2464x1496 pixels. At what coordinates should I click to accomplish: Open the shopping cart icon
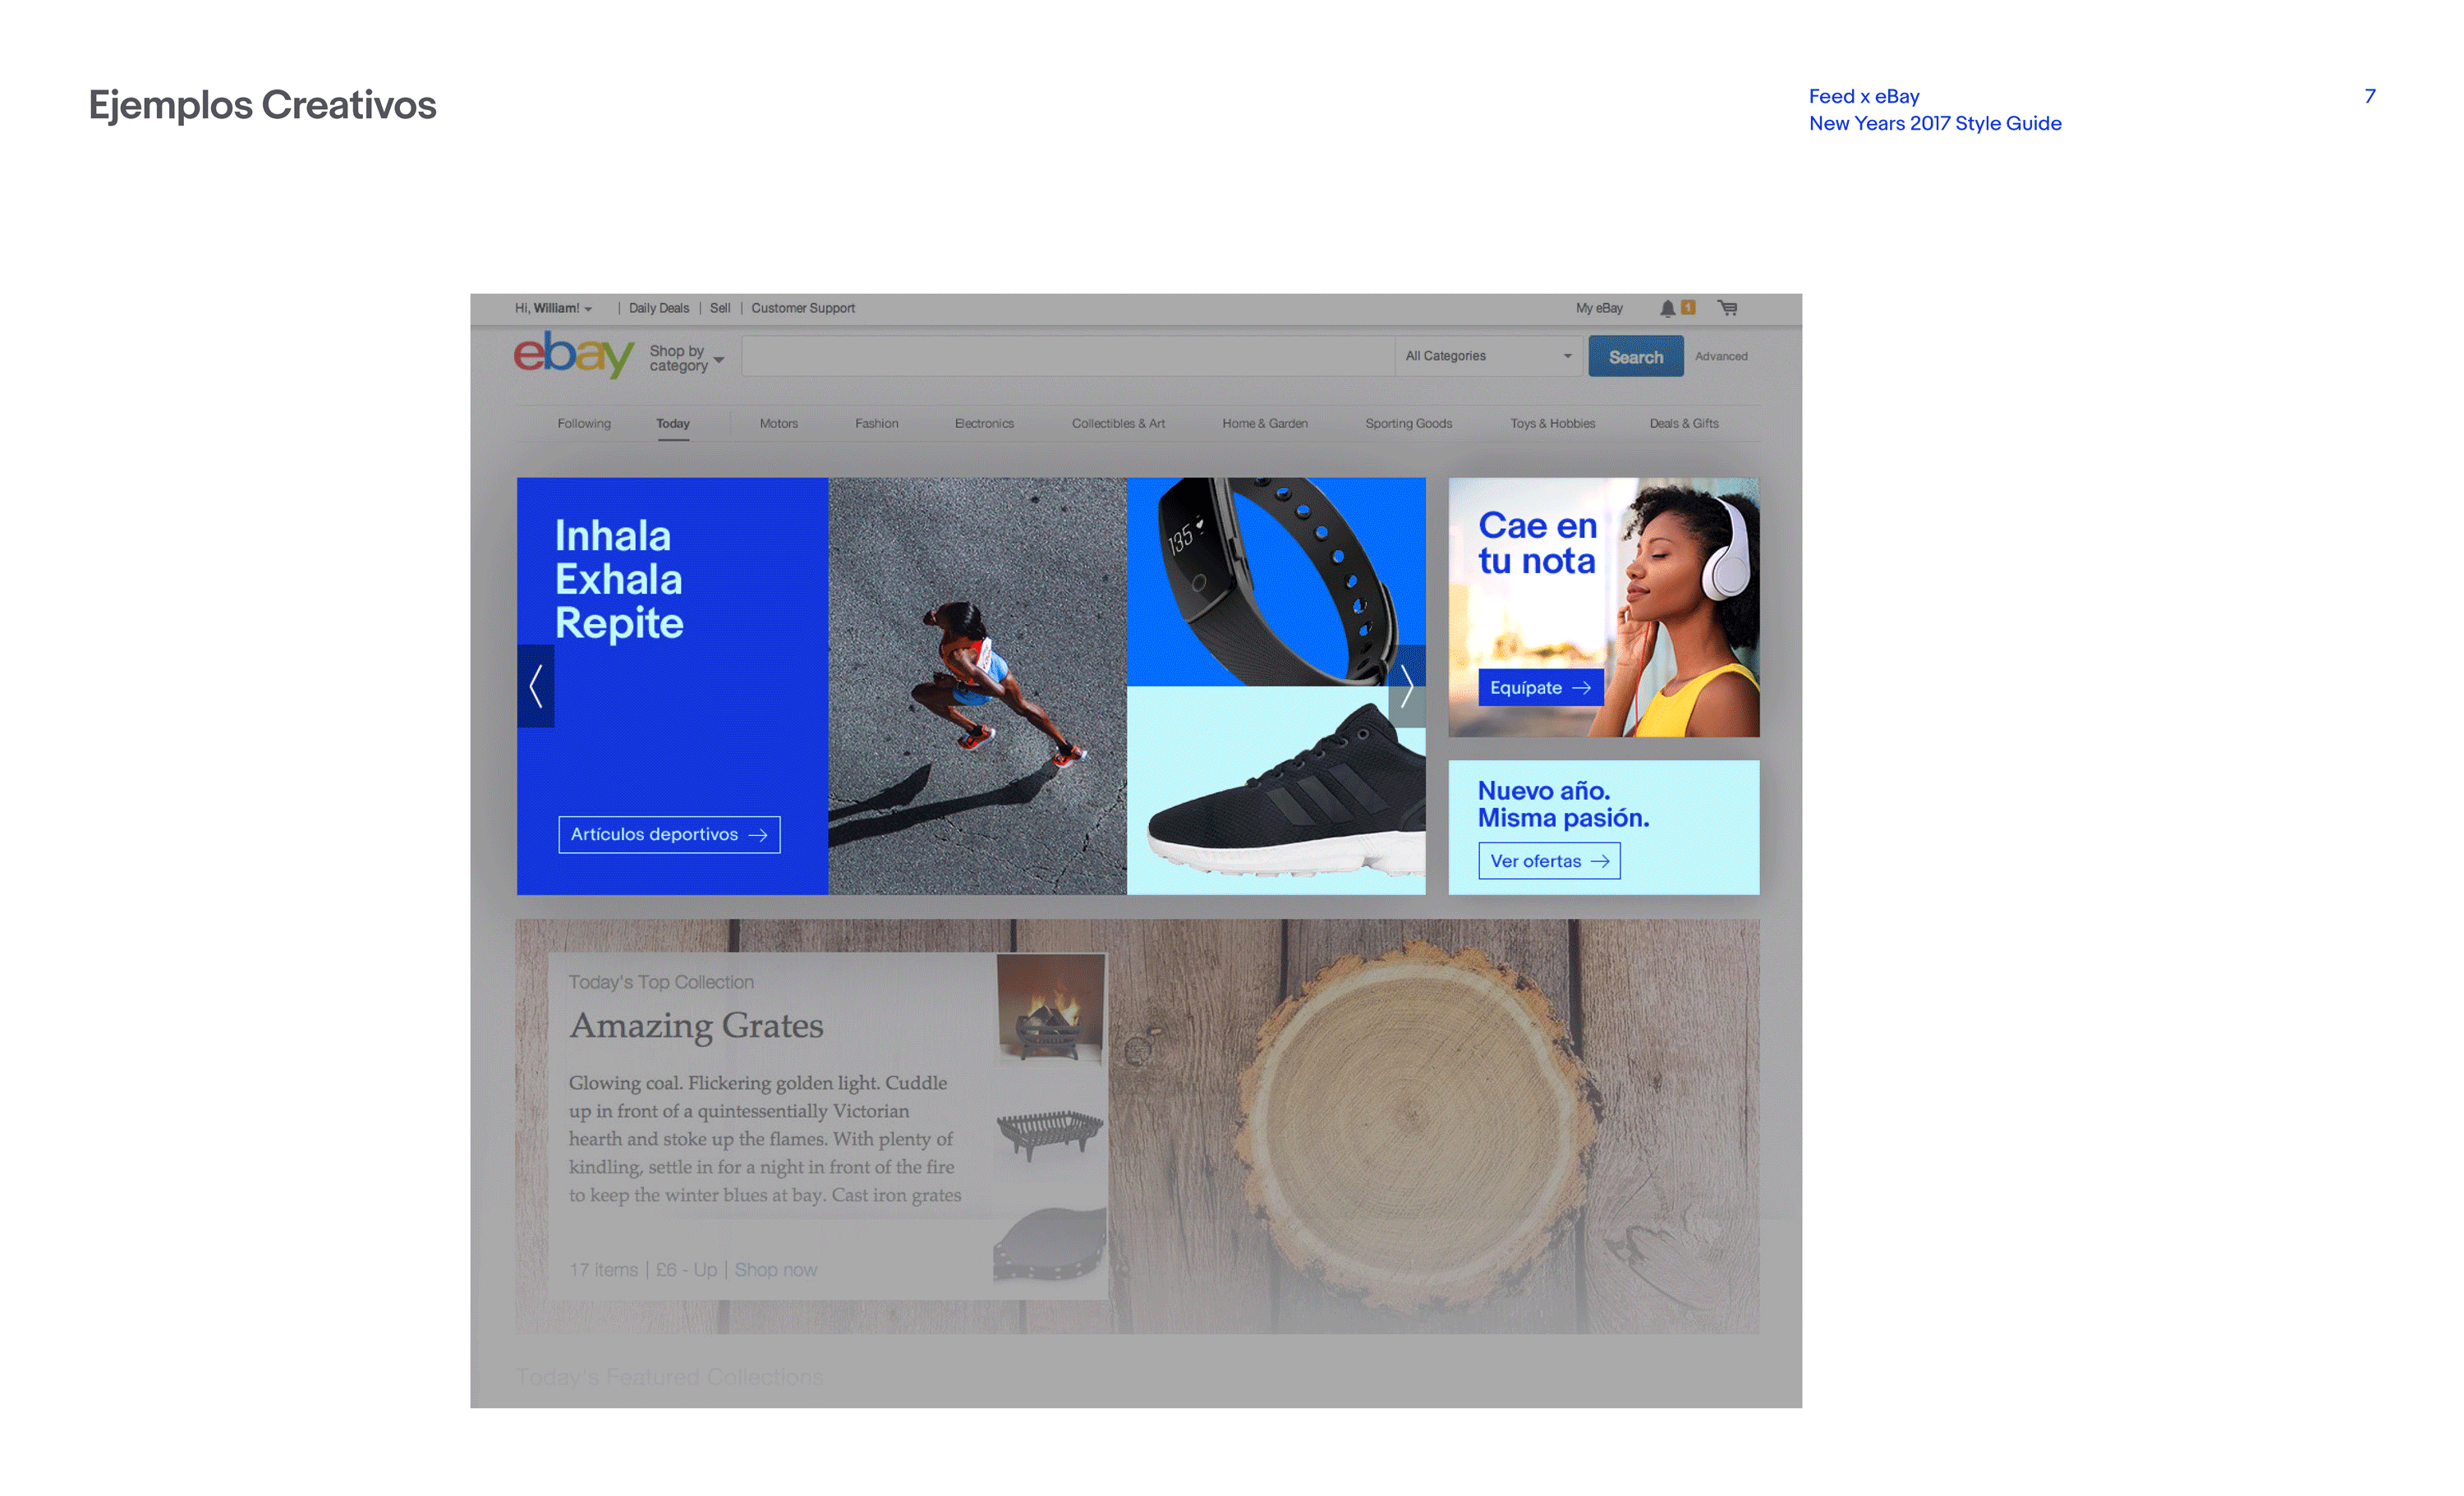click(1727, 308)
